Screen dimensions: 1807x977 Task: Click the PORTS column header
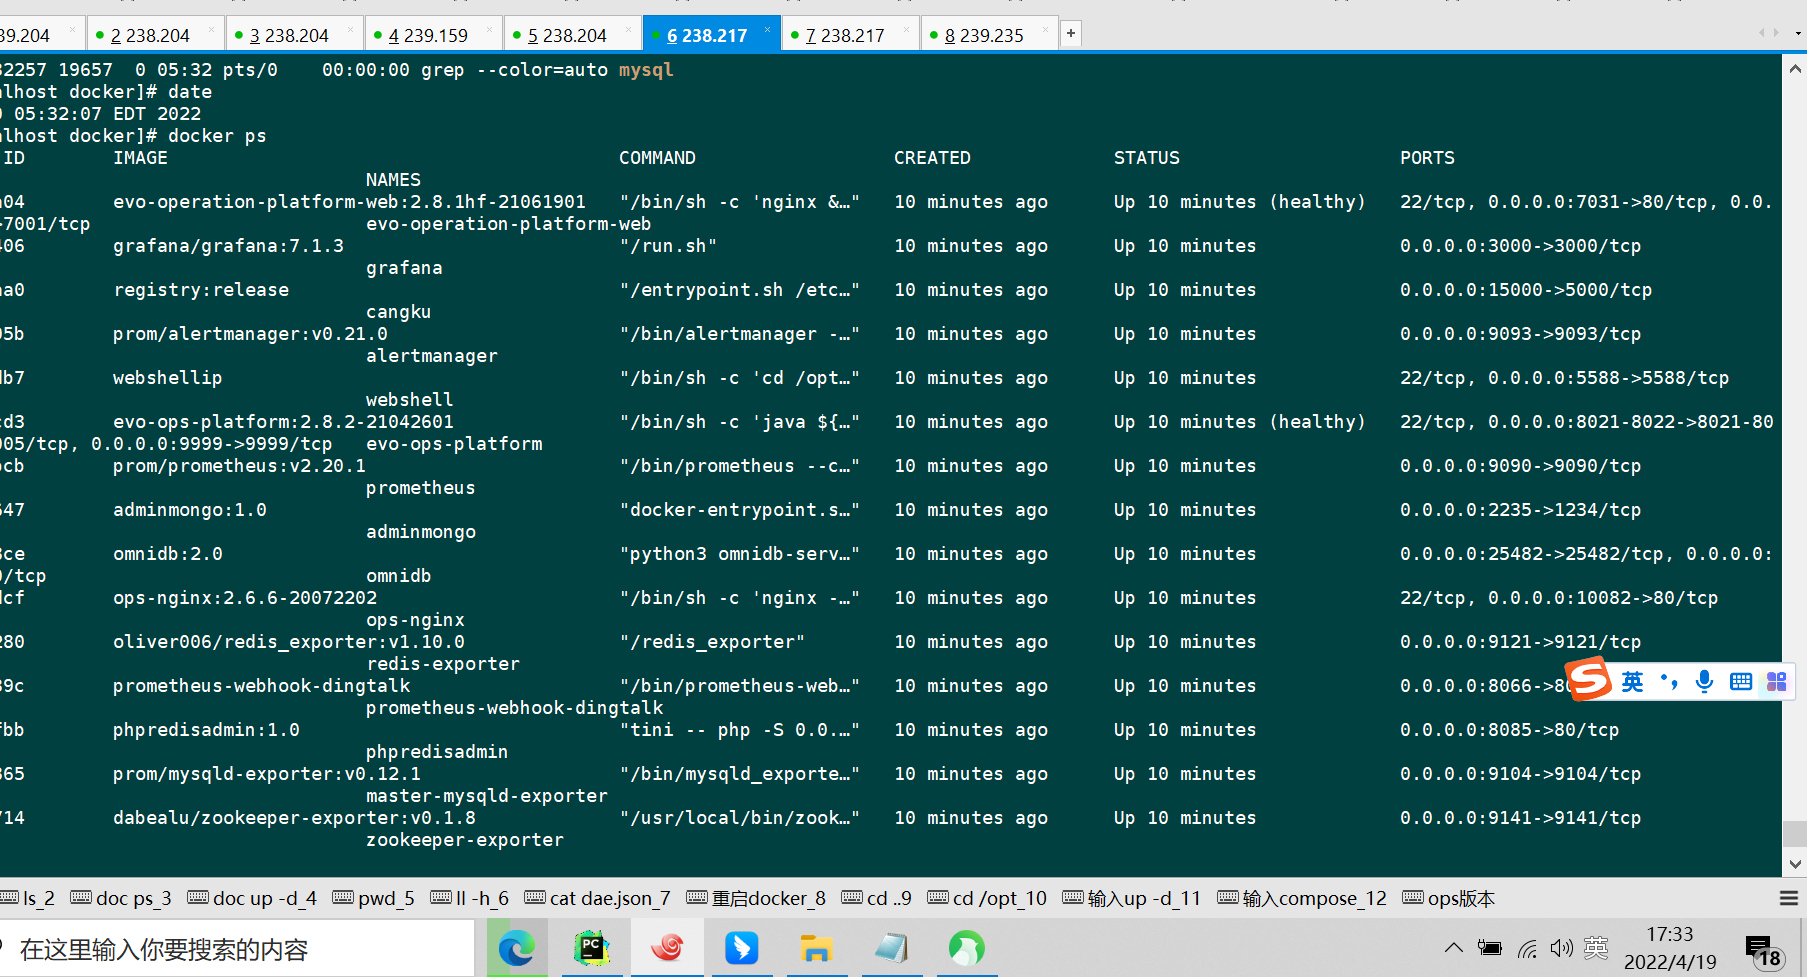coord(1427,158)
